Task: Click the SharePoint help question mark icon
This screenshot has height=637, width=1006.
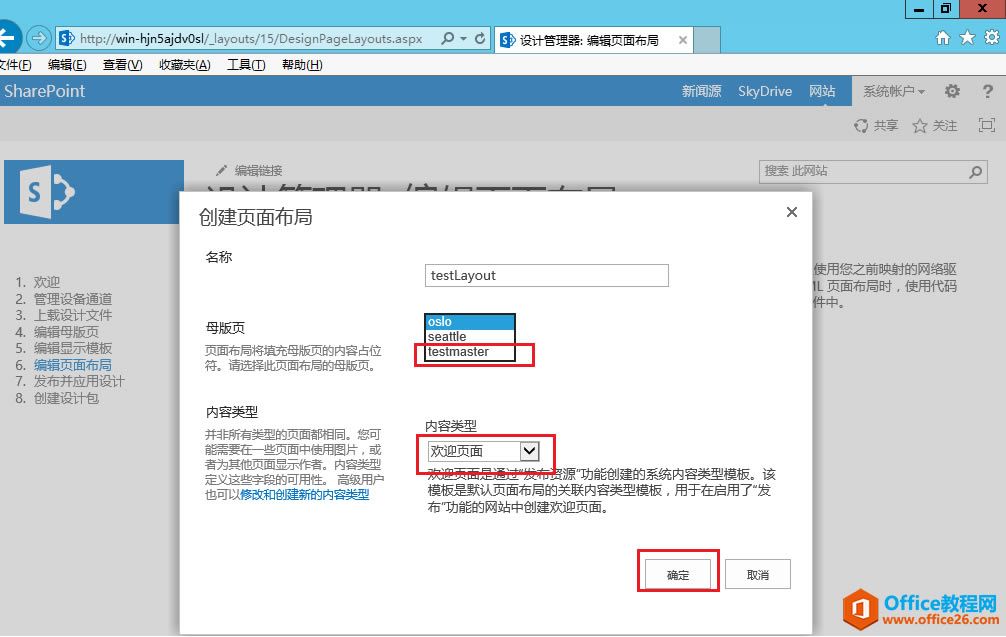Action: [x=988, y=91]
